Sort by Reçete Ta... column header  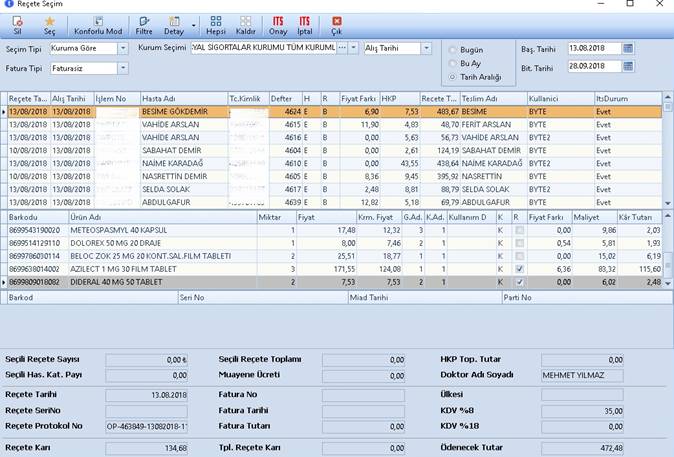(x=29, y=98)
